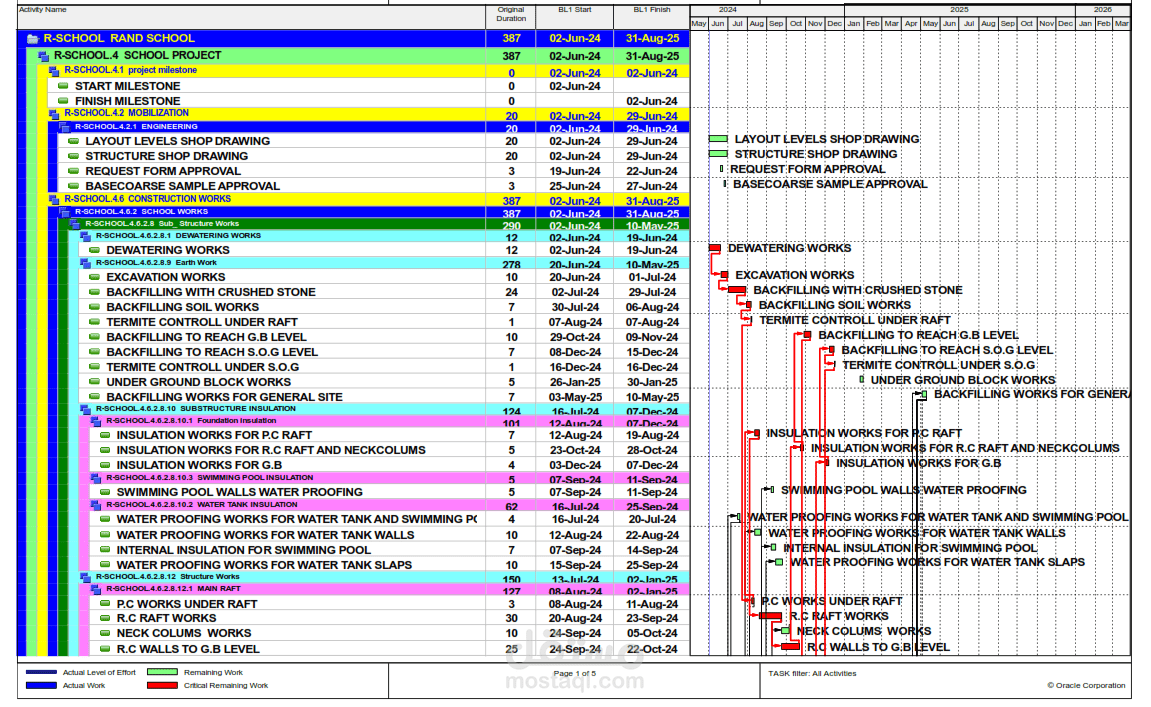Click the folder icon beside R-SCHOOL RAND SCHOOL
Screen dimensions: 1151x707
(32, 39)
